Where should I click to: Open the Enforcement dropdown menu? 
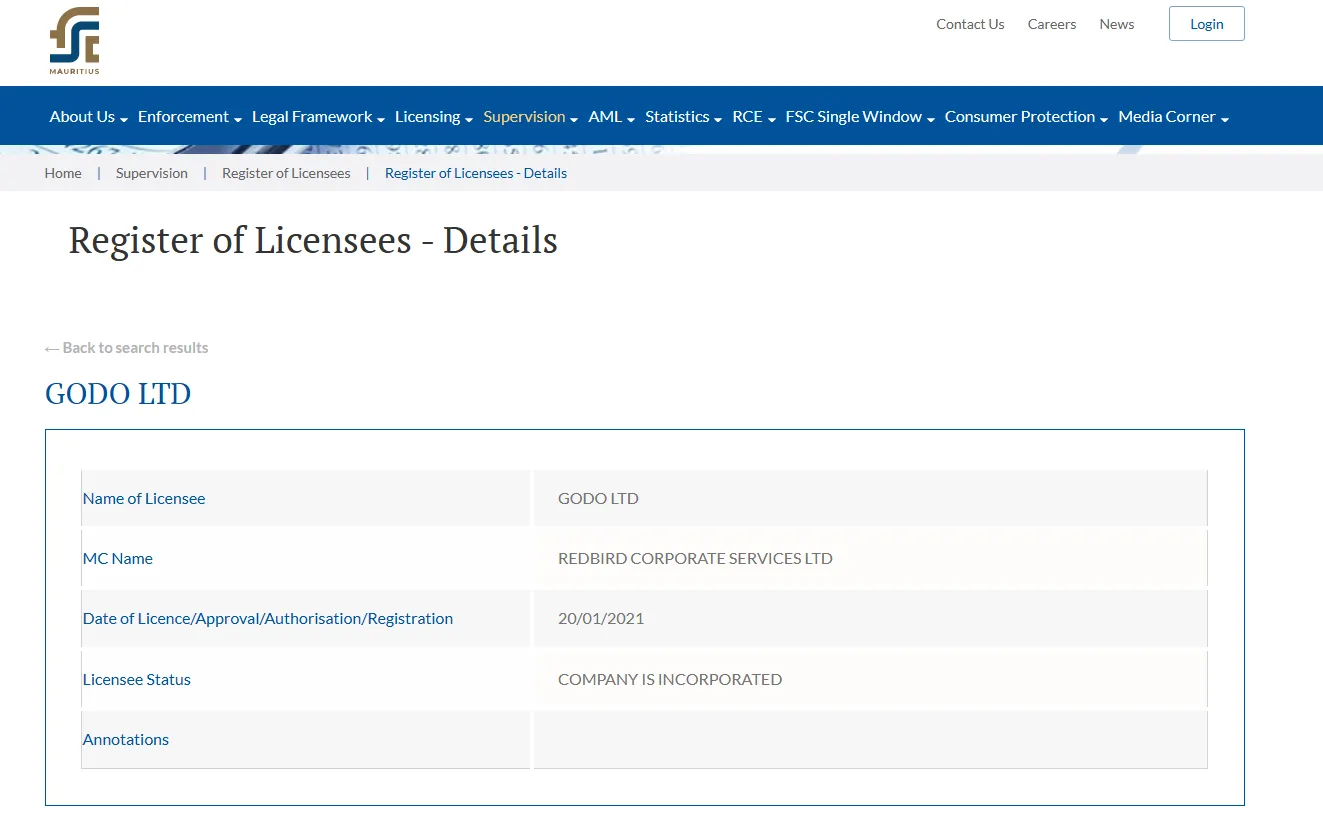tap(190, 117)
